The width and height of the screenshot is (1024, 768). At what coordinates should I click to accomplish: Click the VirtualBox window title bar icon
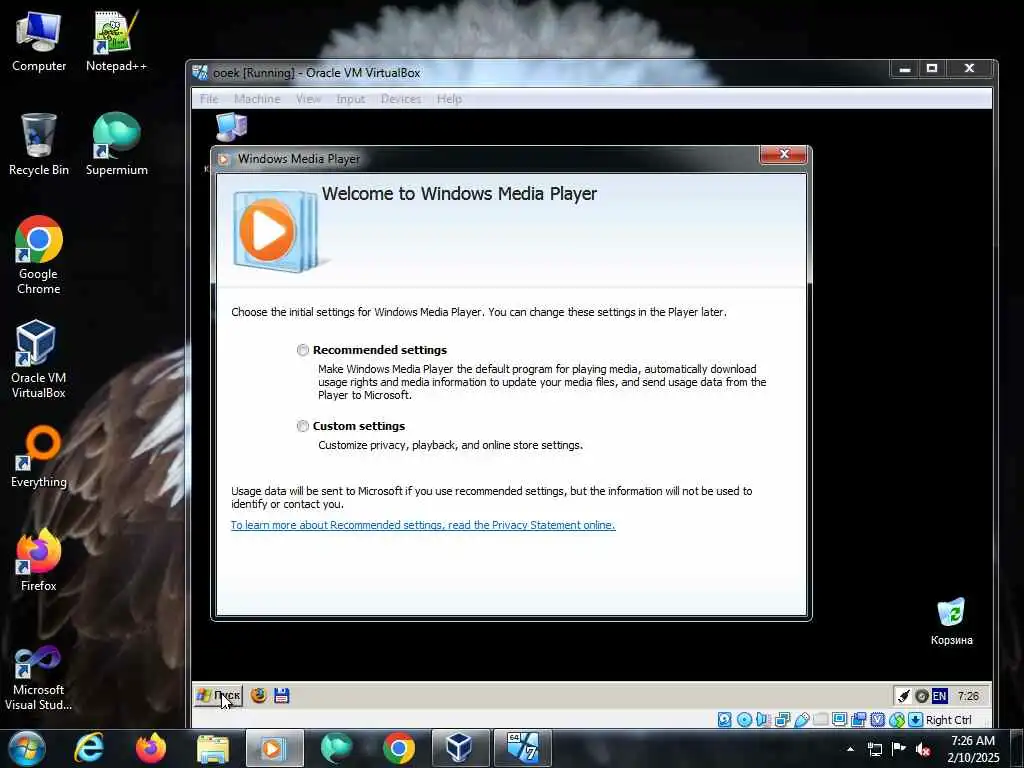click(x=200, y=72)
